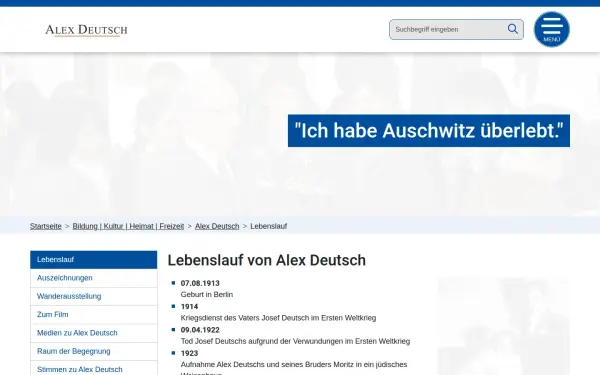
Task: Open the Alex Deutsch breadcrumb link
Action: (217, 226)
